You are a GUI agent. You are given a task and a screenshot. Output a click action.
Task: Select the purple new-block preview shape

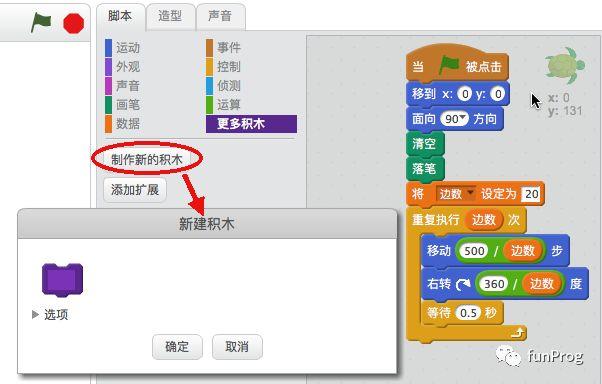tap(62, 279)
